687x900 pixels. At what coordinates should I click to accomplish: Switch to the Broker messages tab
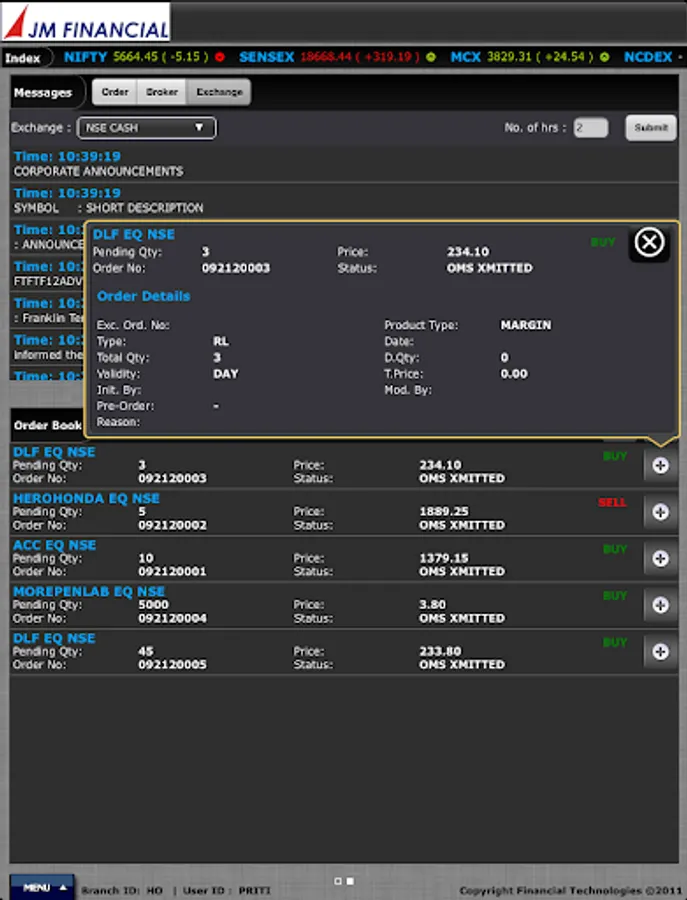click(162, 92)
